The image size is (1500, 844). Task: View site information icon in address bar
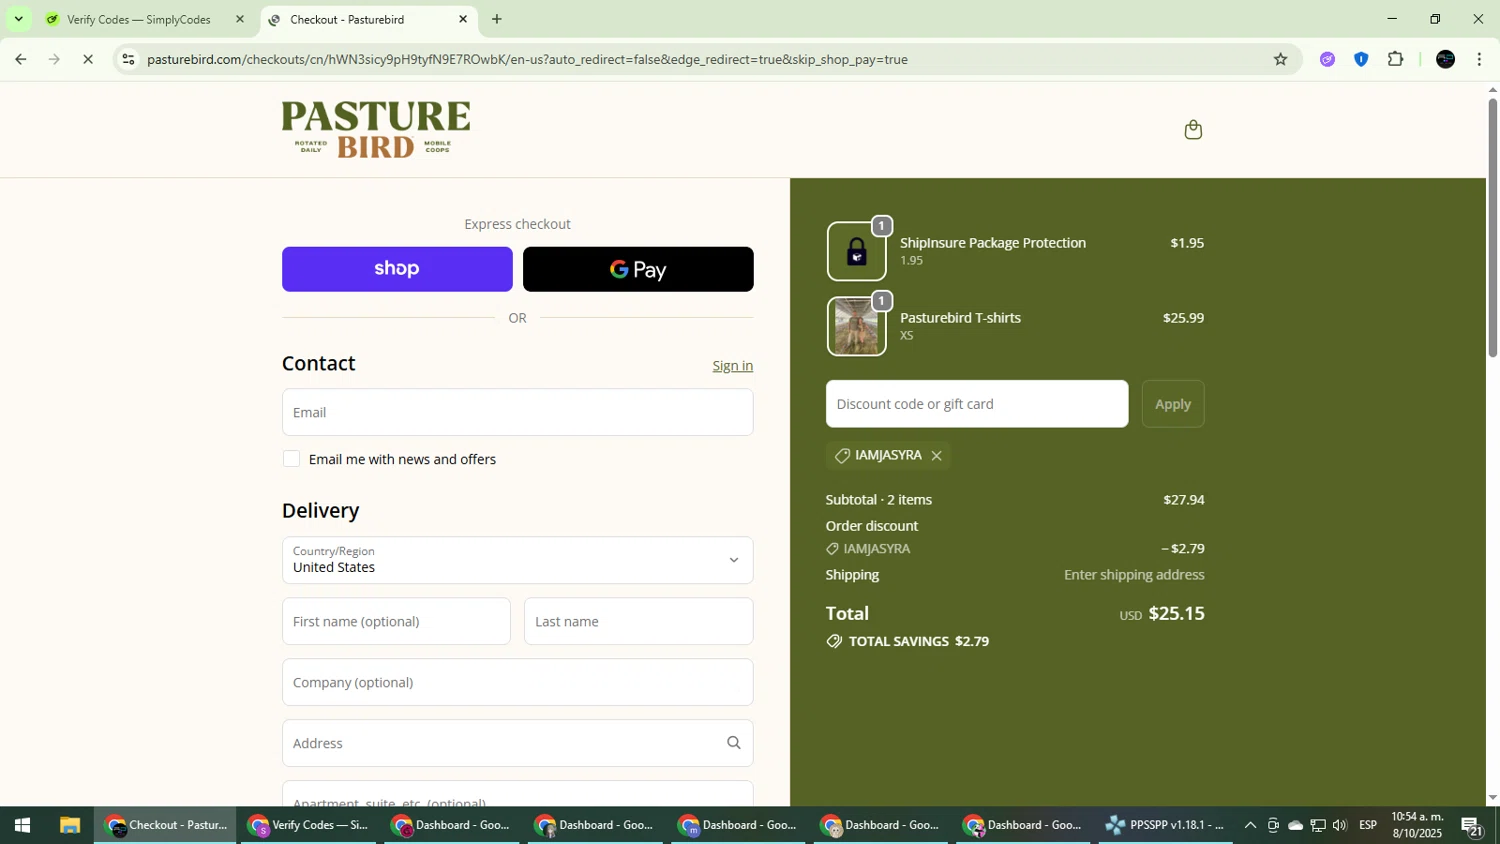(x=128, y=59)
